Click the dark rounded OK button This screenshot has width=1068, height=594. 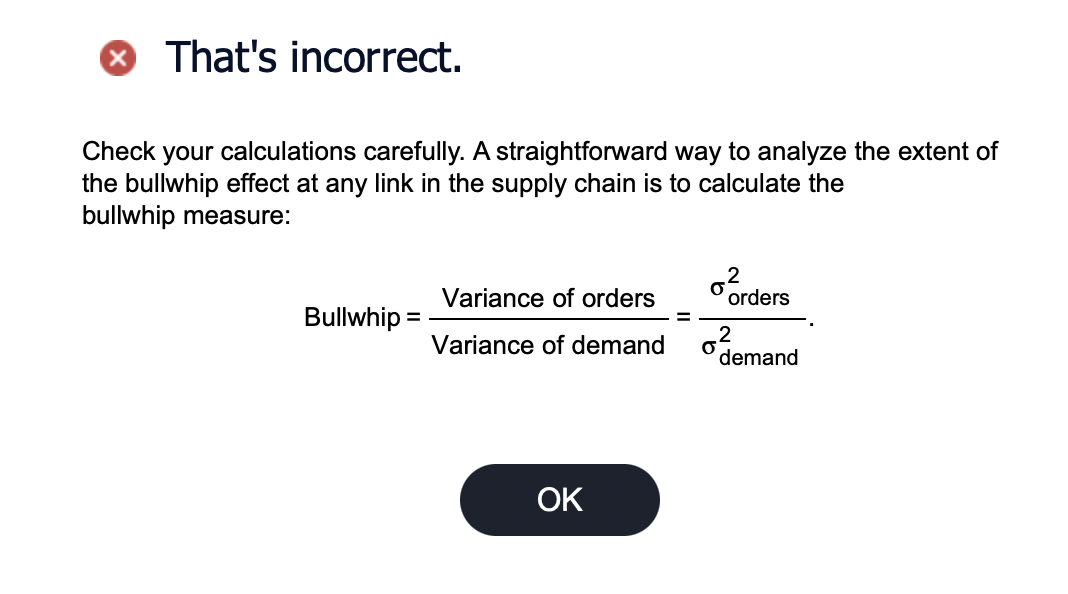click(x=559, y=499)
